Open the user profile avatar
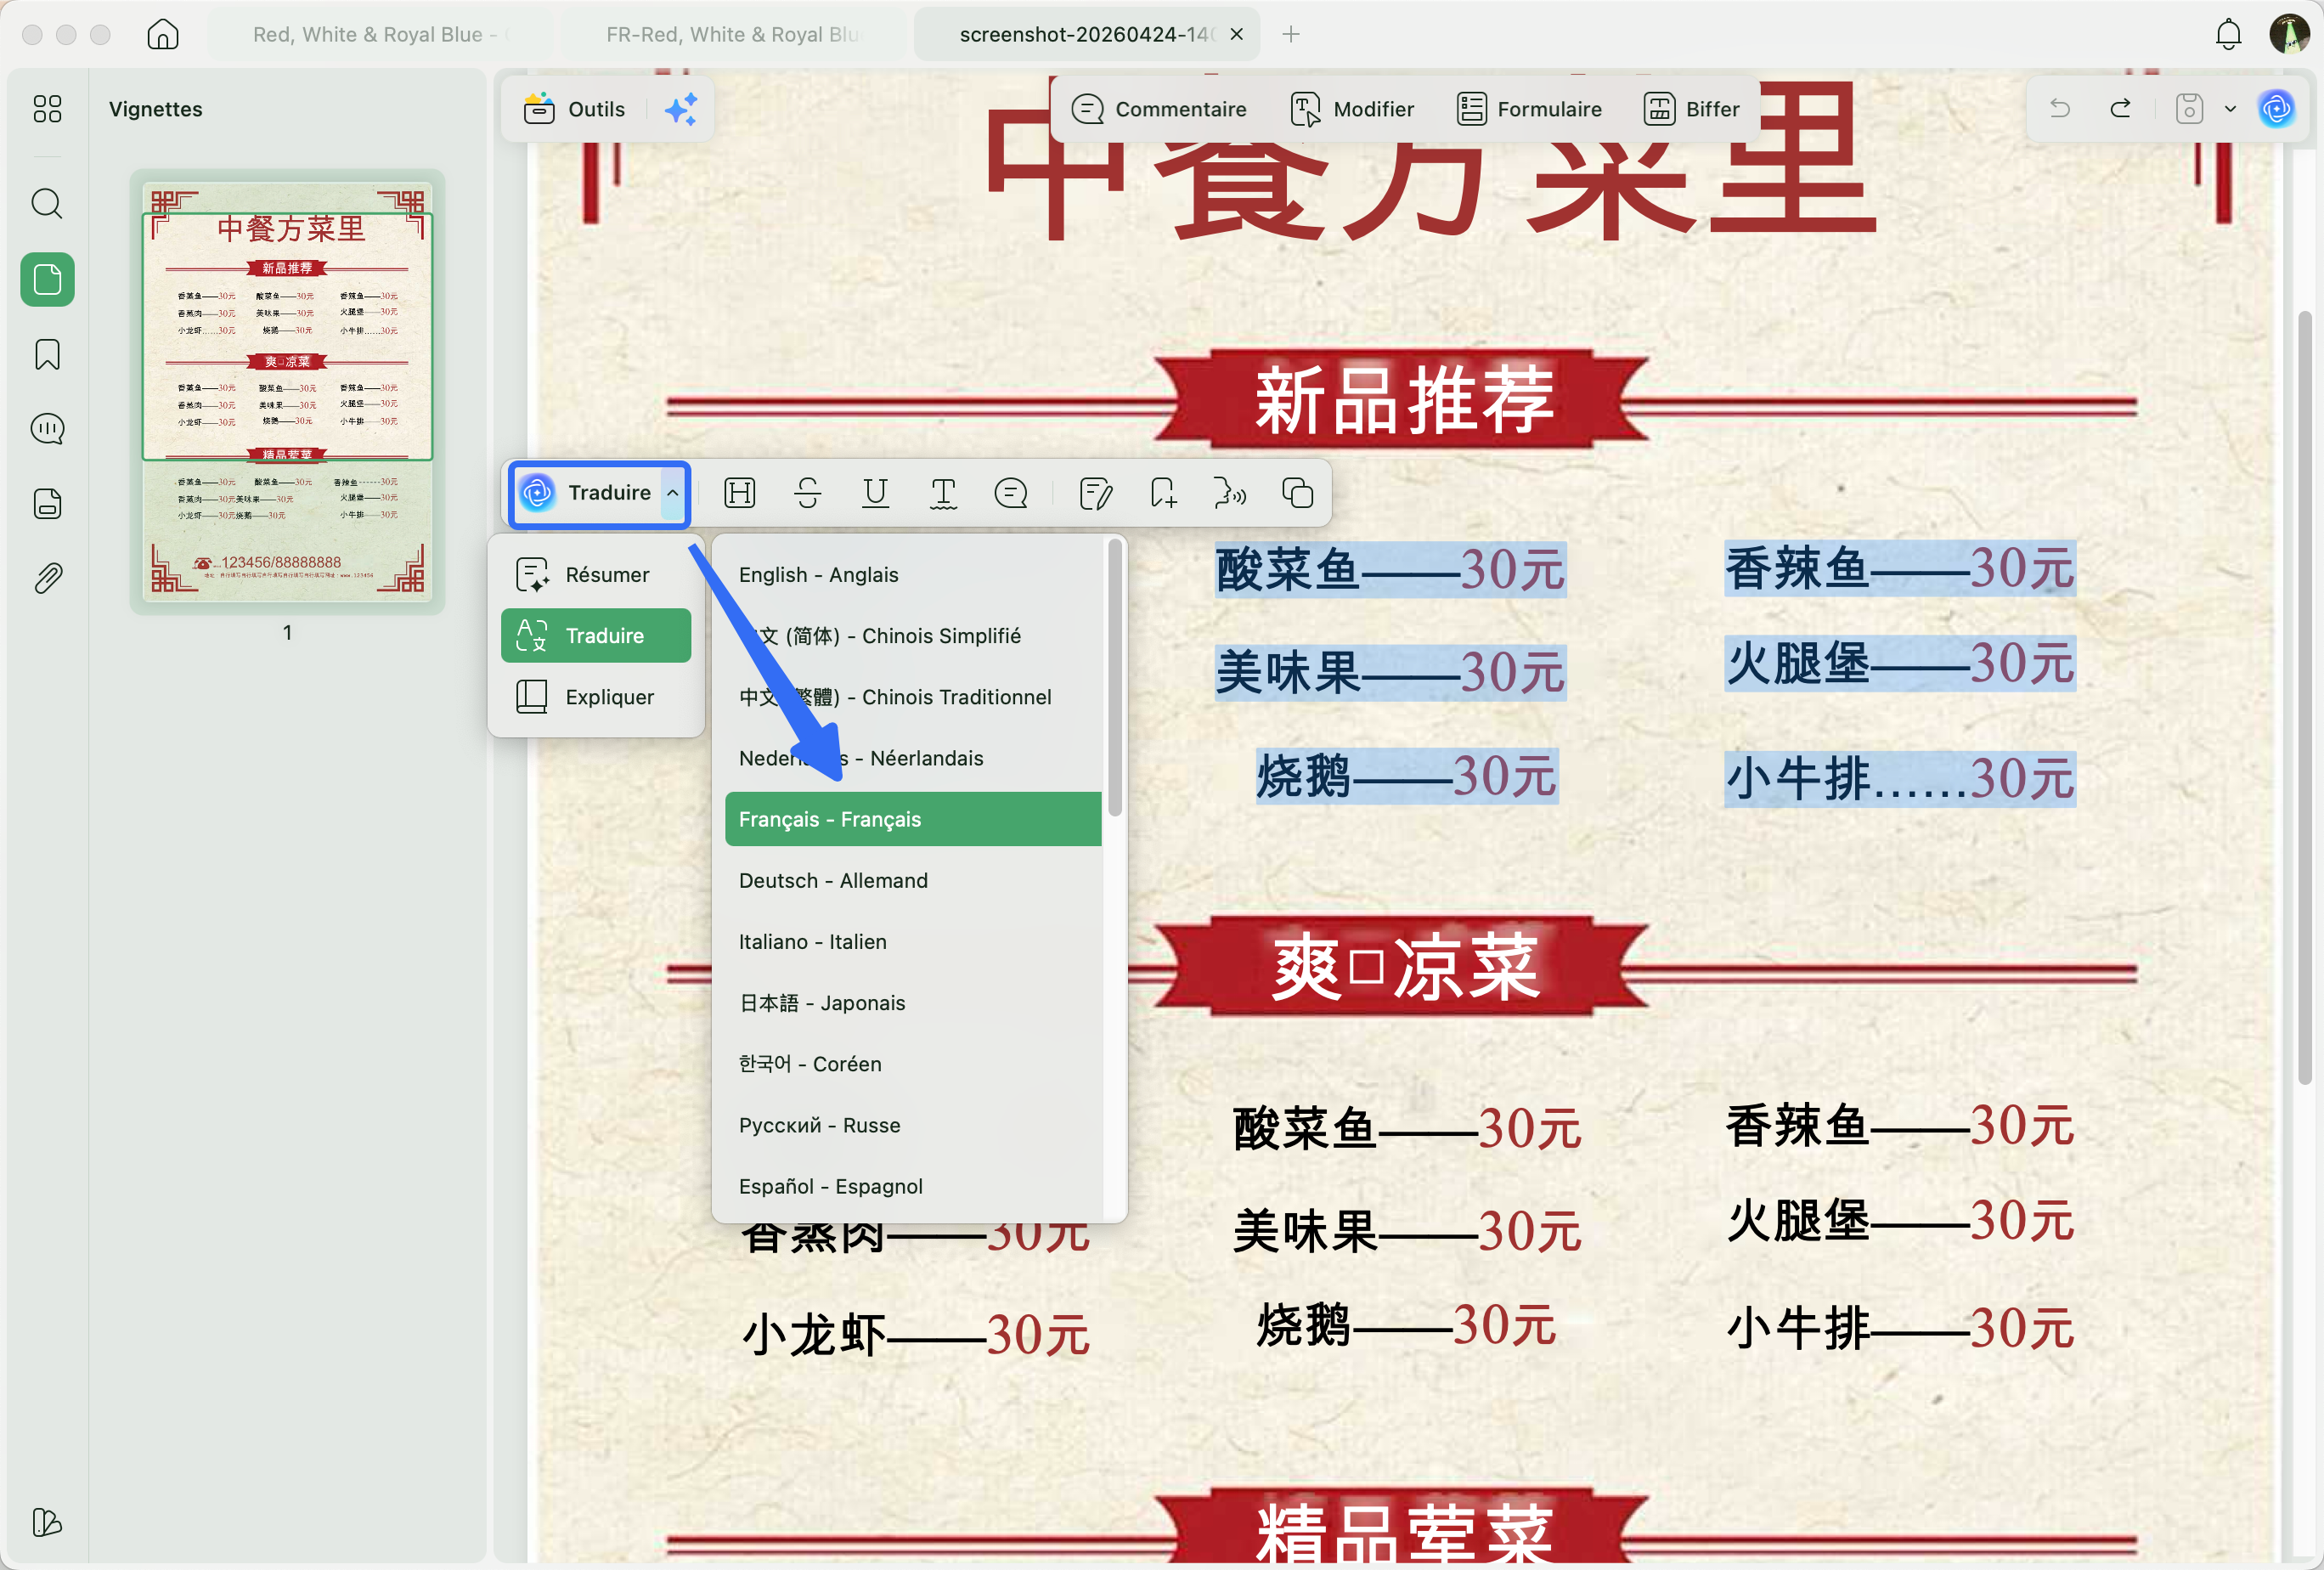 [2289, 34]
